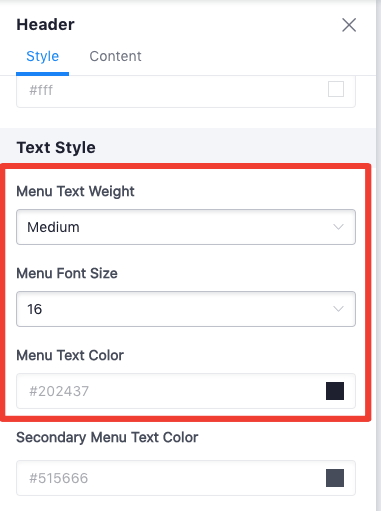
Task: Close the Header settings panel
Action: (x=349, y=25)
